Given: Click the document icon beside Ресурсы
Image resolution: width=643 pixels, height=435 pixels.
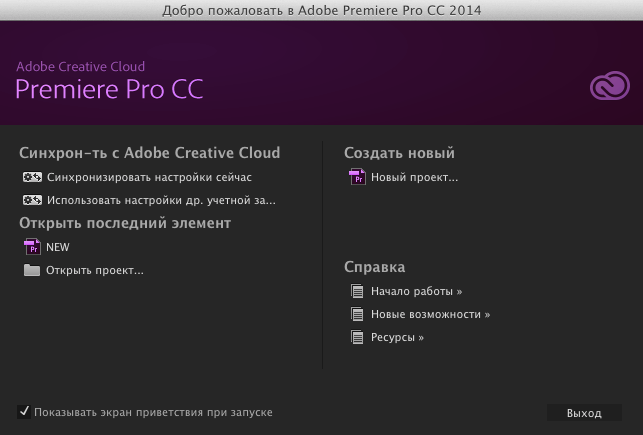Looking at the screenshot, I should click(357, 337).
